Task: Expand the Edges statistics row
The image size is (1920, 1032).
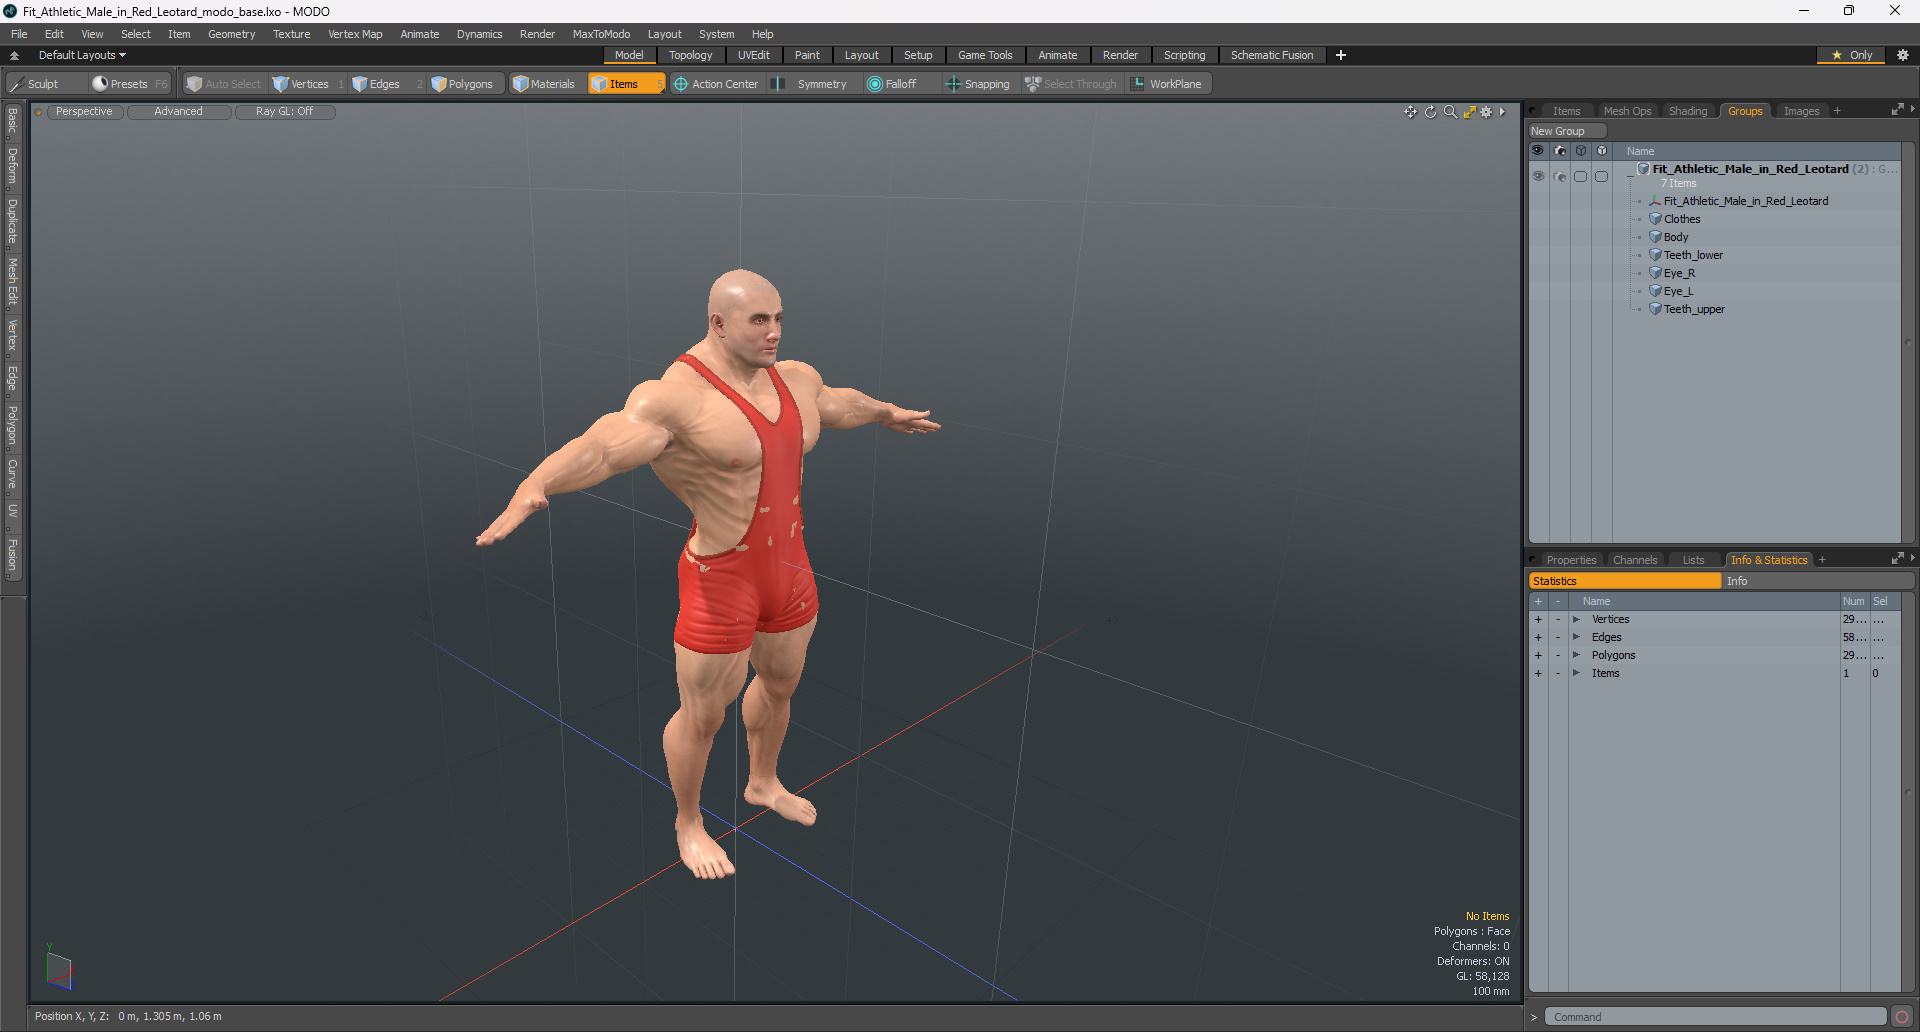Action: coord(1576,638)
